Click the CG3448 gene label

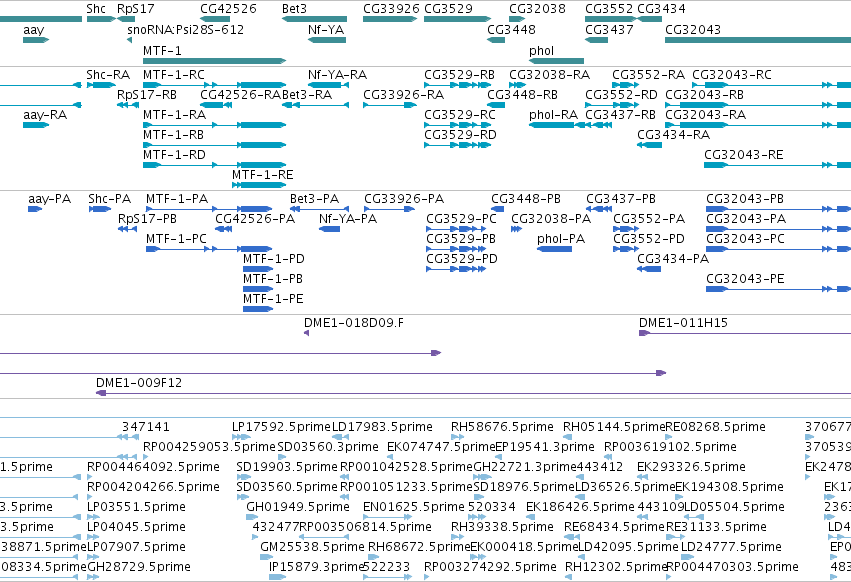click(511, 30)
